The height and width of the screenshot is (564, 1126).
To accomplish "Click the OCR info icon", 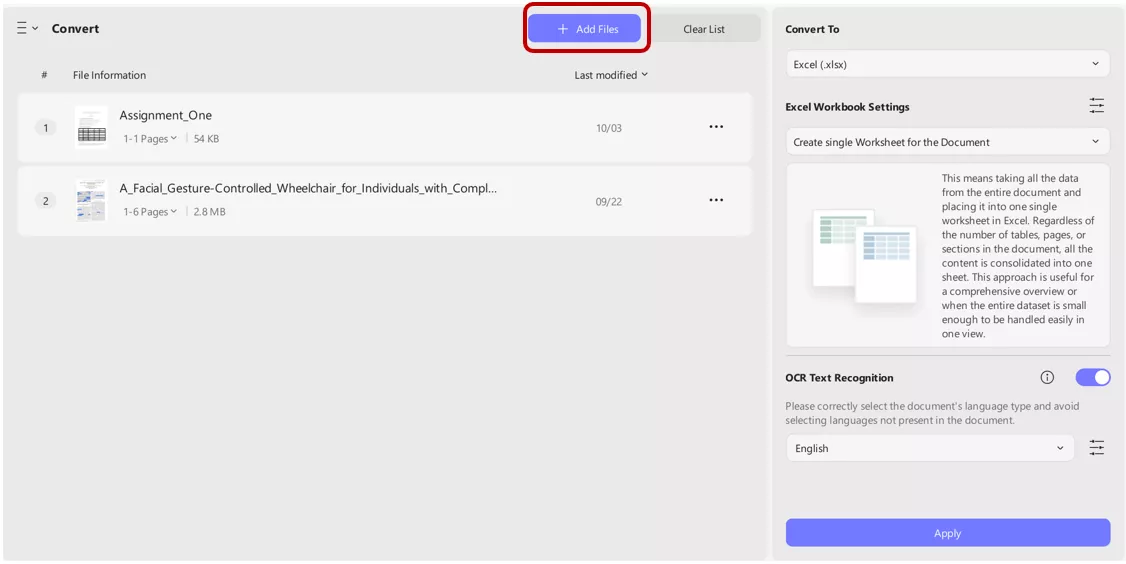I will tap(1047, 377).
